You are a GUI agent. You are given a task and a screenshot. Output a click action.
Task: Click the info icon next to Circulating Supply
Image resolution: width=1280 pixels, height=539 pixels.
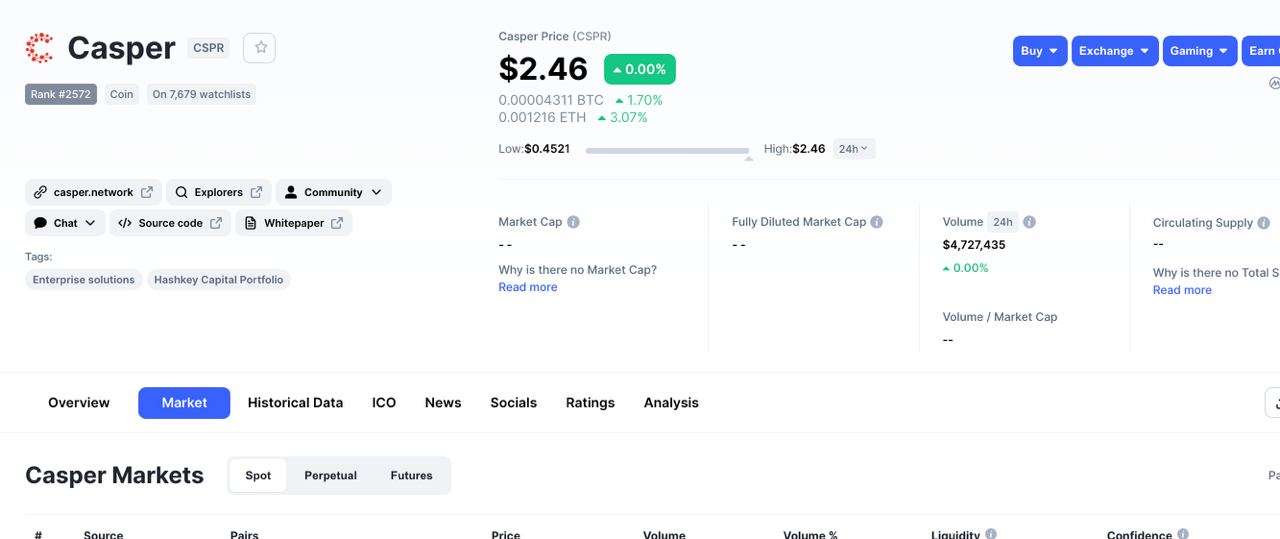(1263, 223)
